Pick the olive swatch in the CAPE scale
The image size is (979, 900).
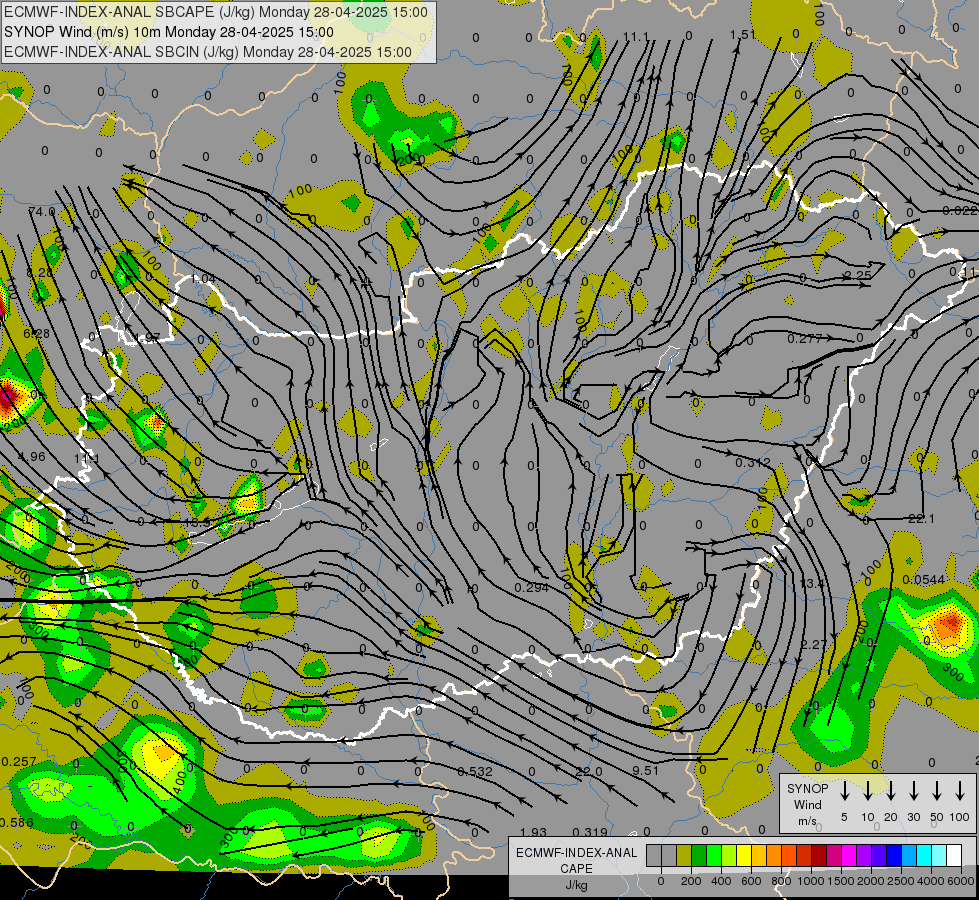[684, 856]
